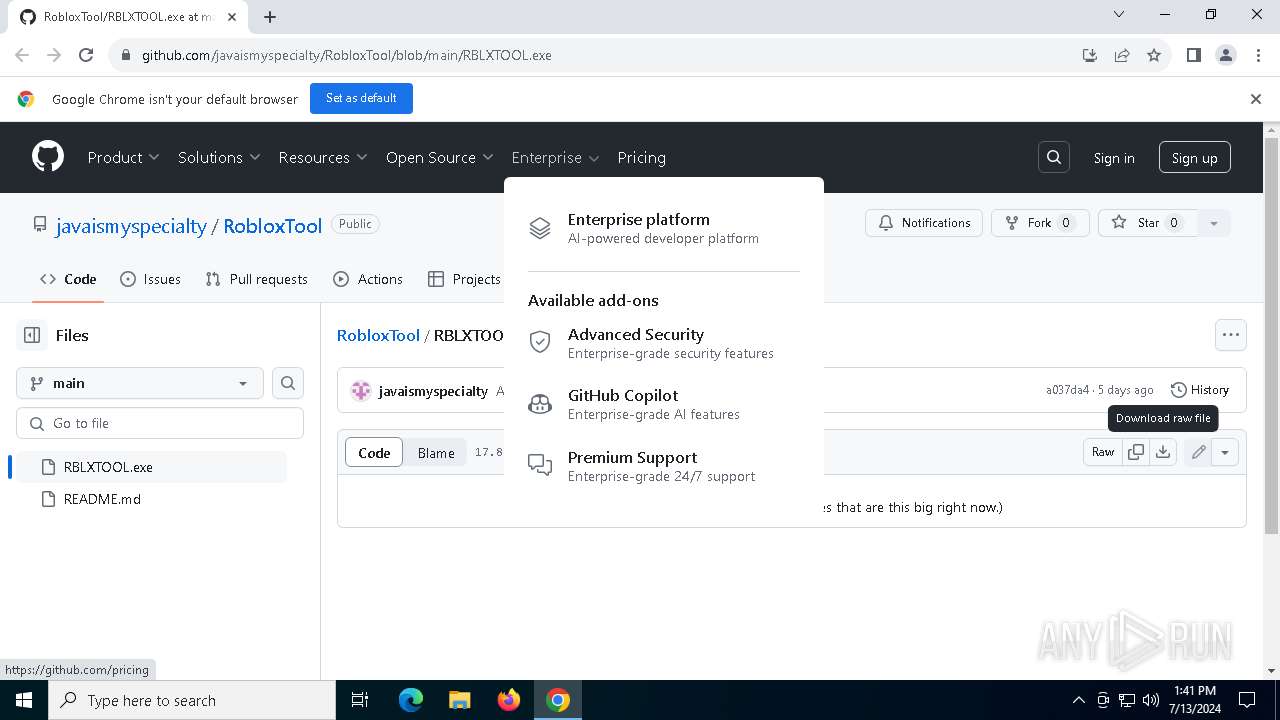
Task: Click the collapse file tree icon
Action: [32, 335]
